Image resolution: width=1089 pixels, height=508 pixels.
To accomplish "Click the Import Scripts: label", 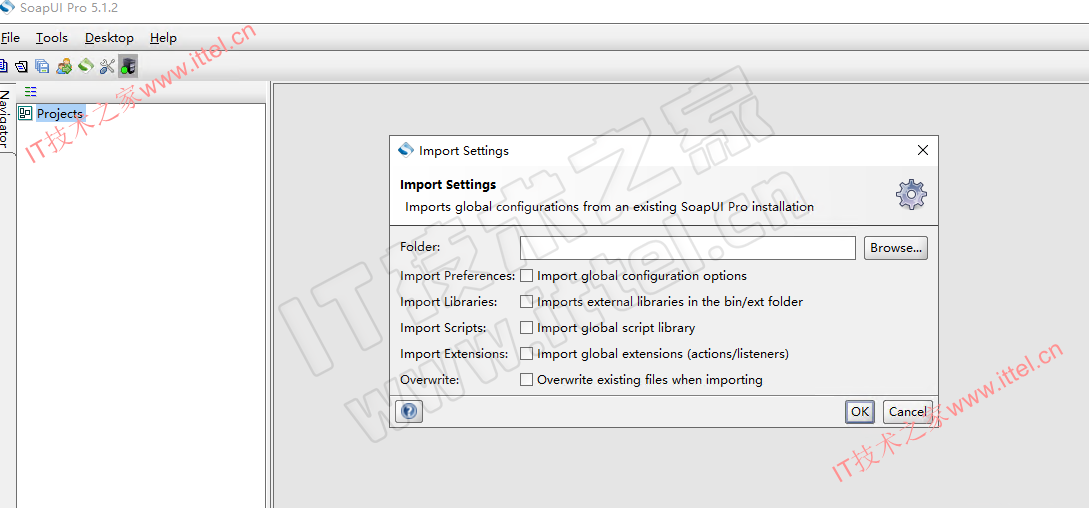I will (x=444, y=327).
